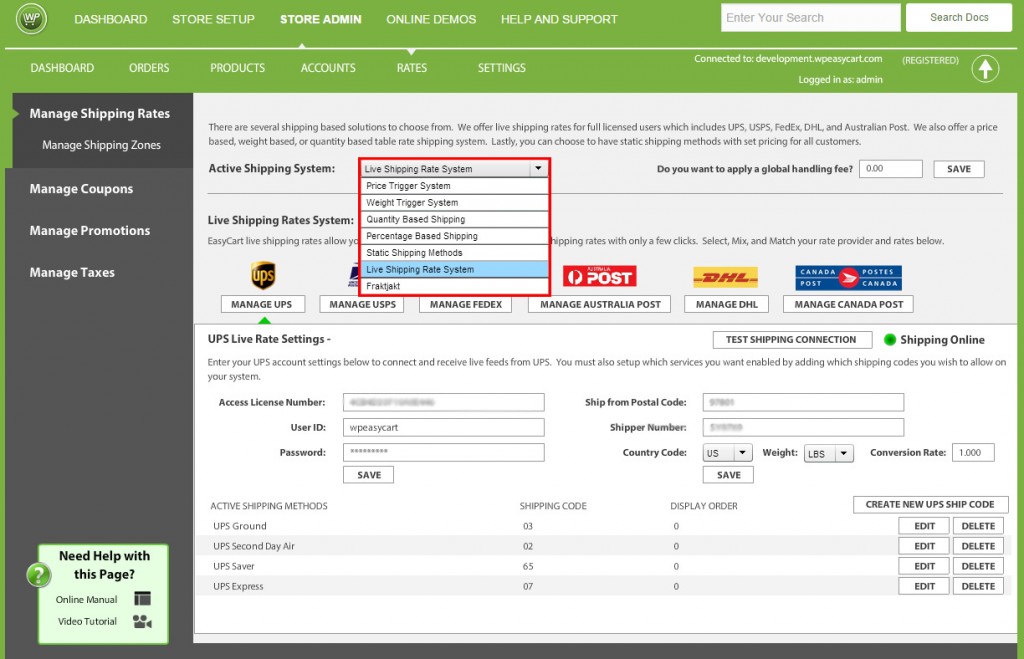Click the MANAGE FEDEX button
The width and height of the screenshot is (1024, 659).
point(466,304)
